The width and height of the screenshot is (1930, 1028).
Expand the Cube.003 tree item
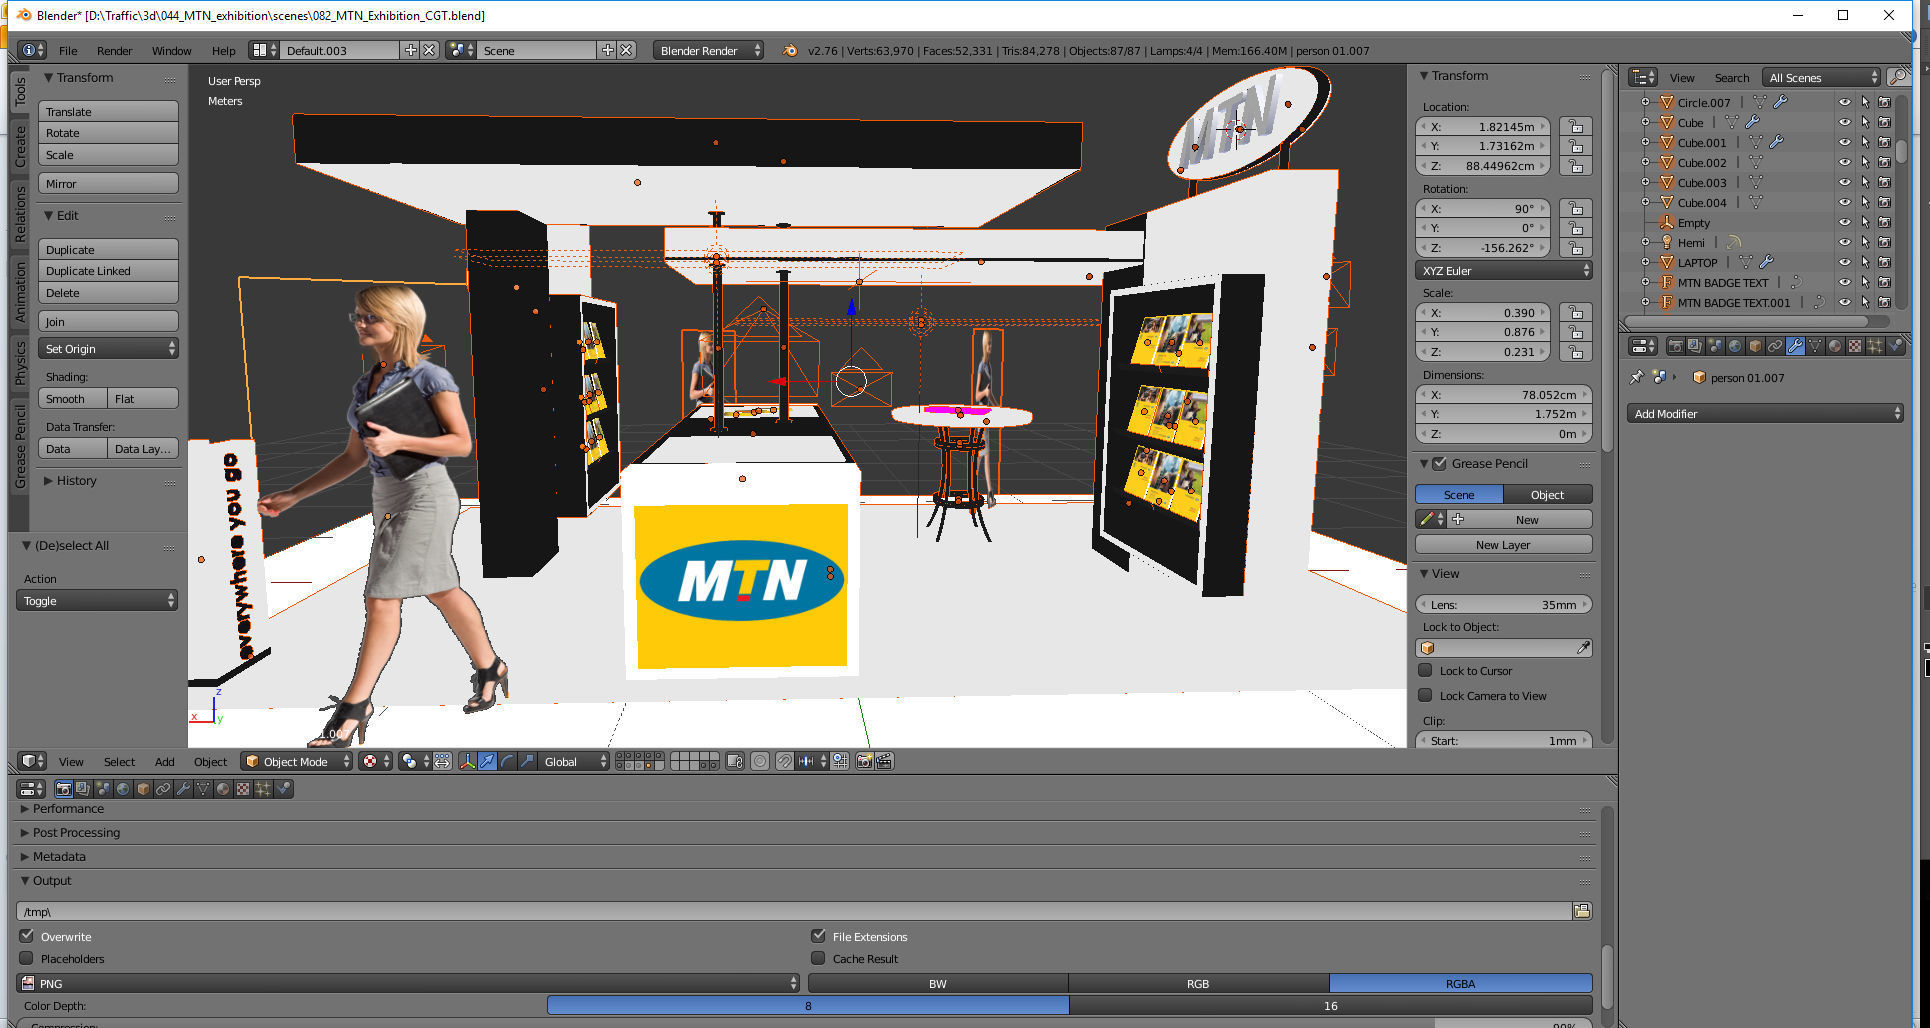(1645, 182)
